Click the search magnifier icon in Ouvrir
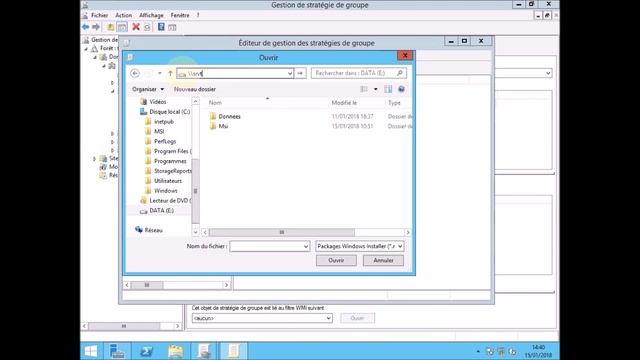Viewport: 640px width, 360px height. point(400,73)
